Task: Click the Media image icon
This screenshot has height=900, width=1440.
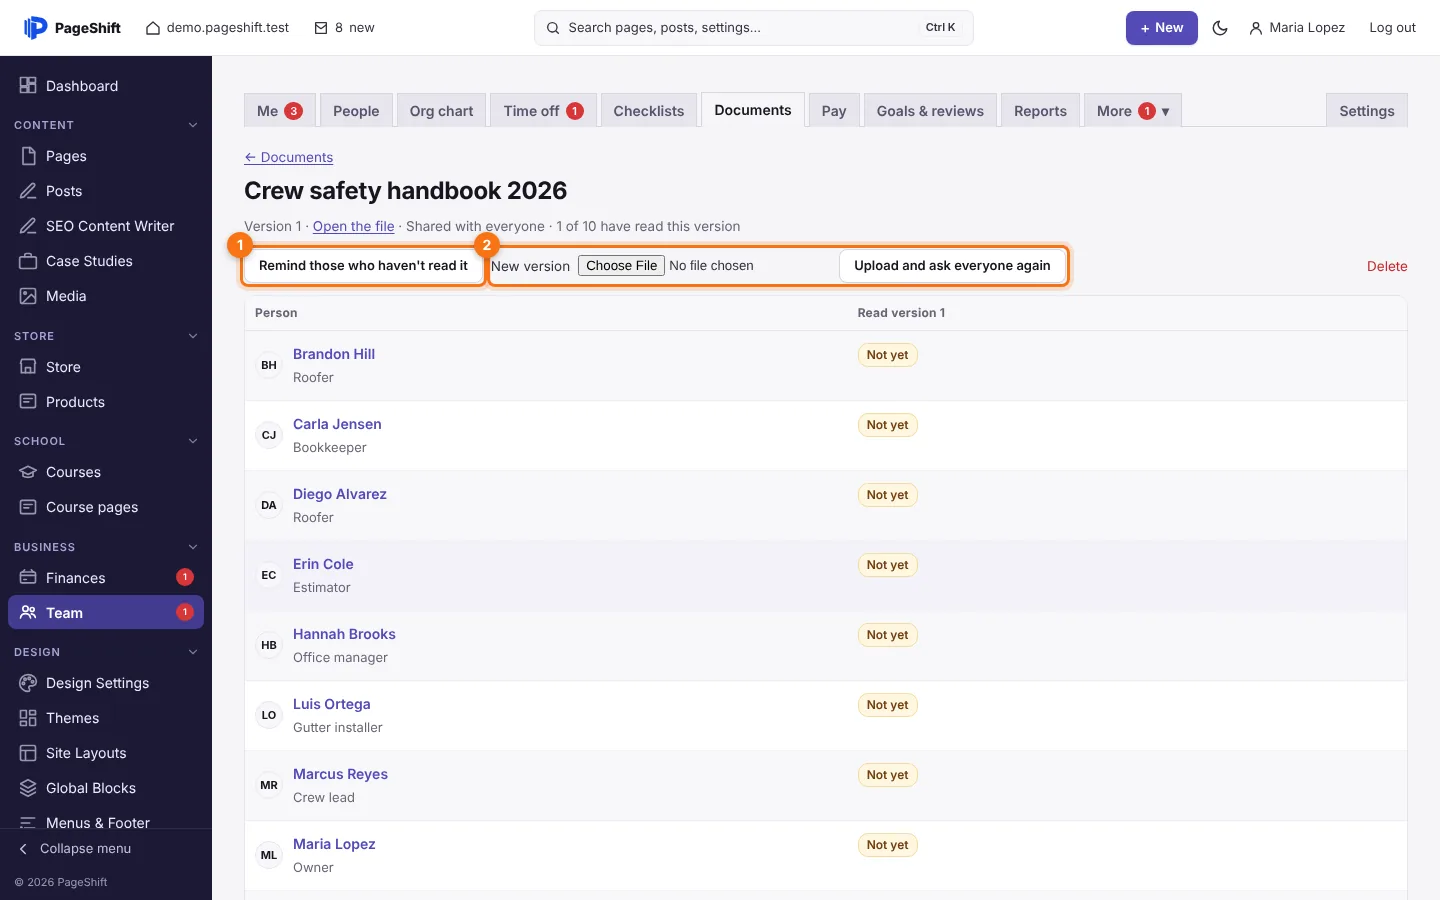Action: [28, 296]
